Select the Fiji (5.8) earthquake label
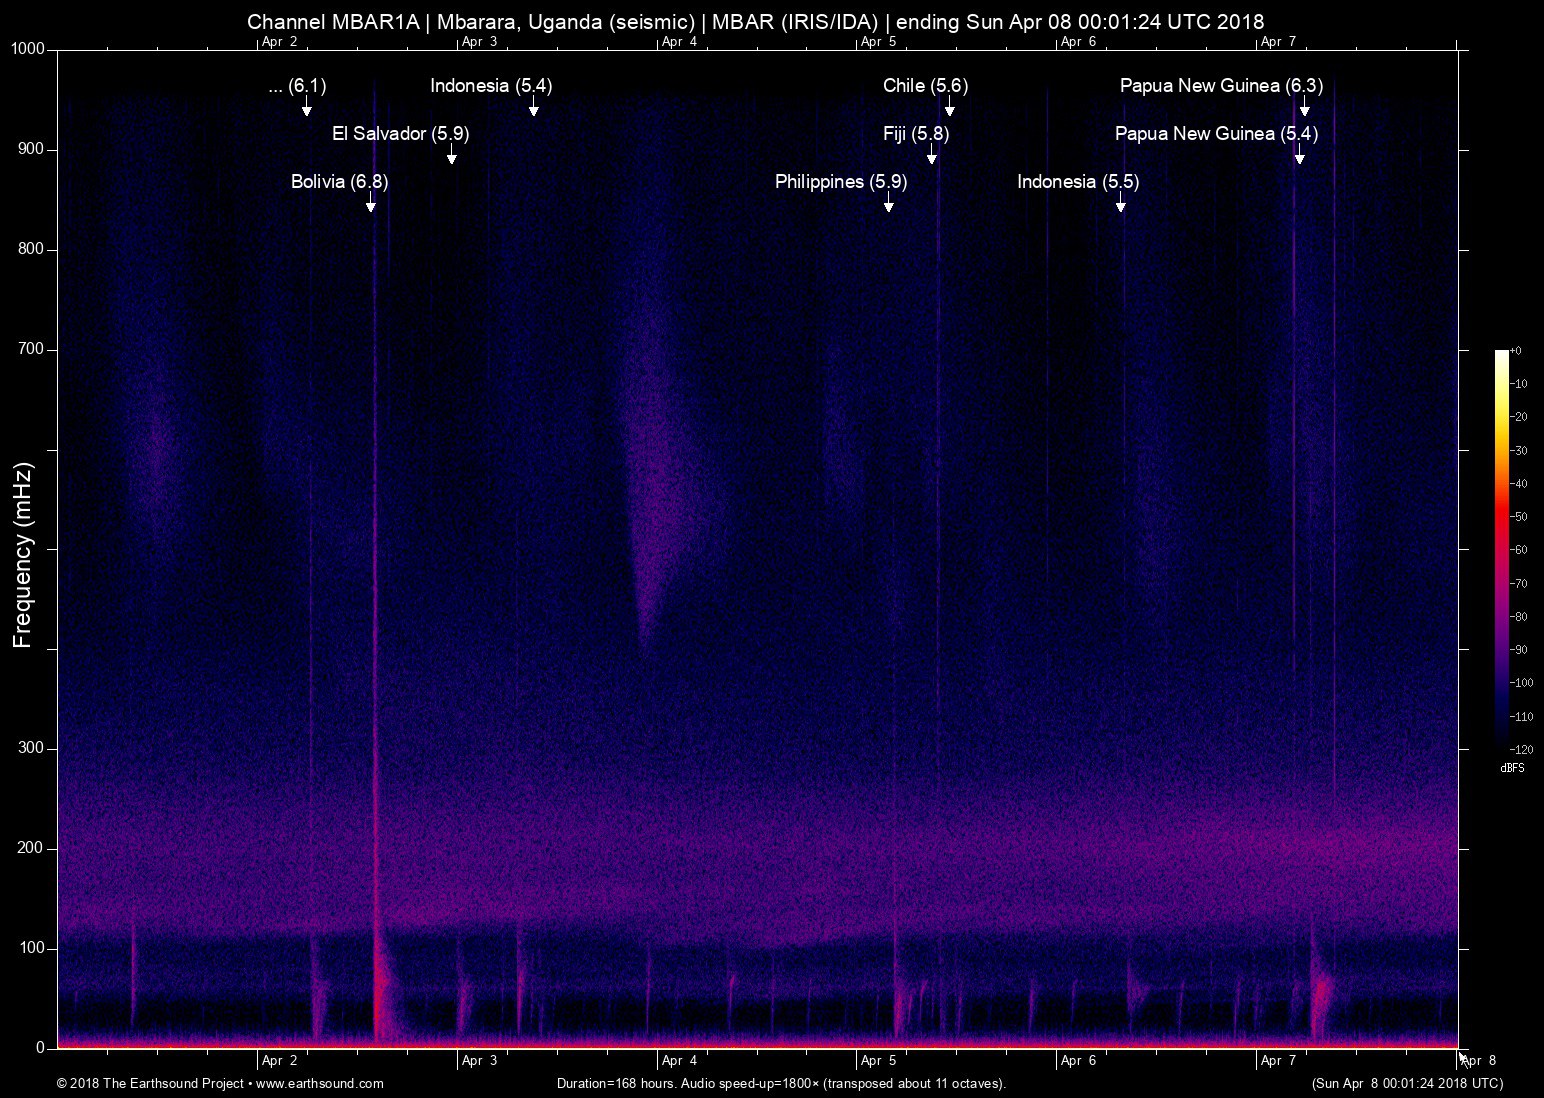 tap(915, 134)
